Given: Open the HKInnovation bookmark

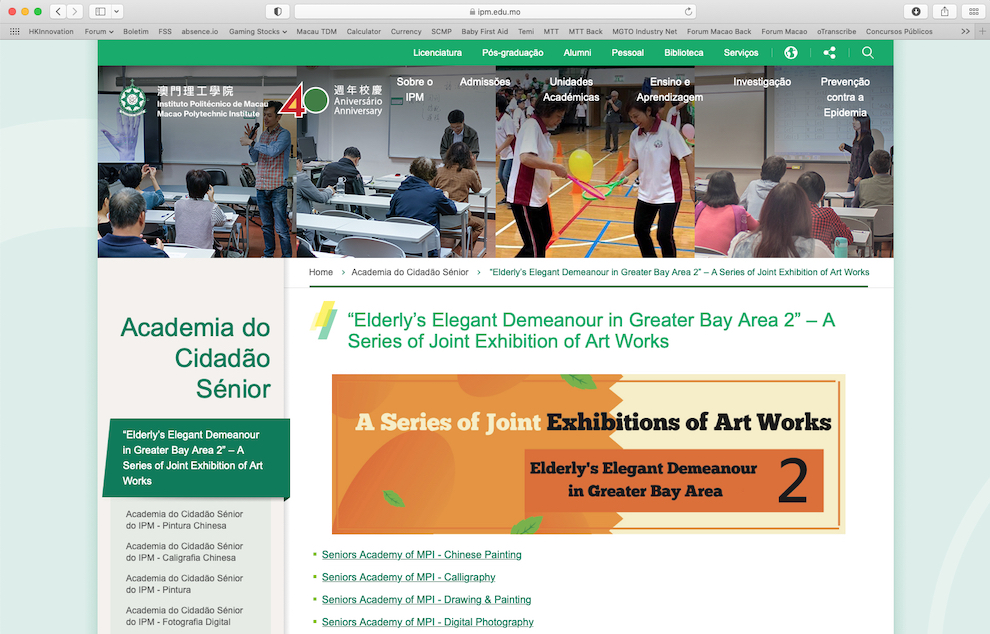Looking at the screenshot, I should coord(51,32).
